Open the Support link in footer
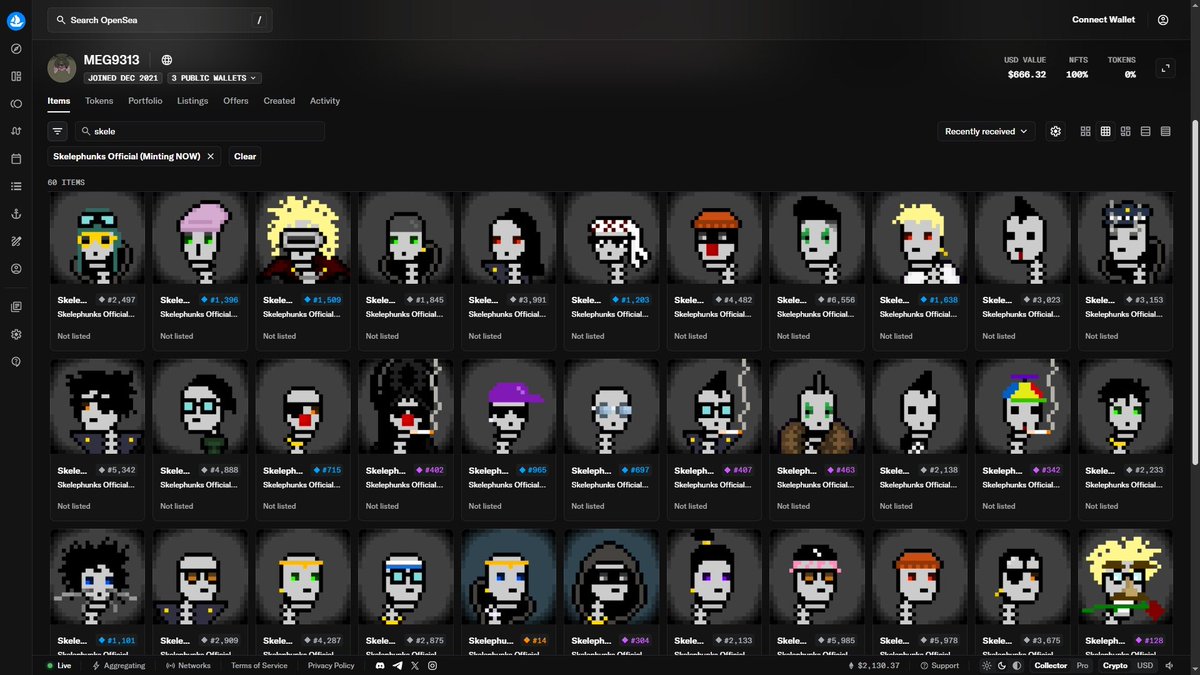 tap(939, 665)
